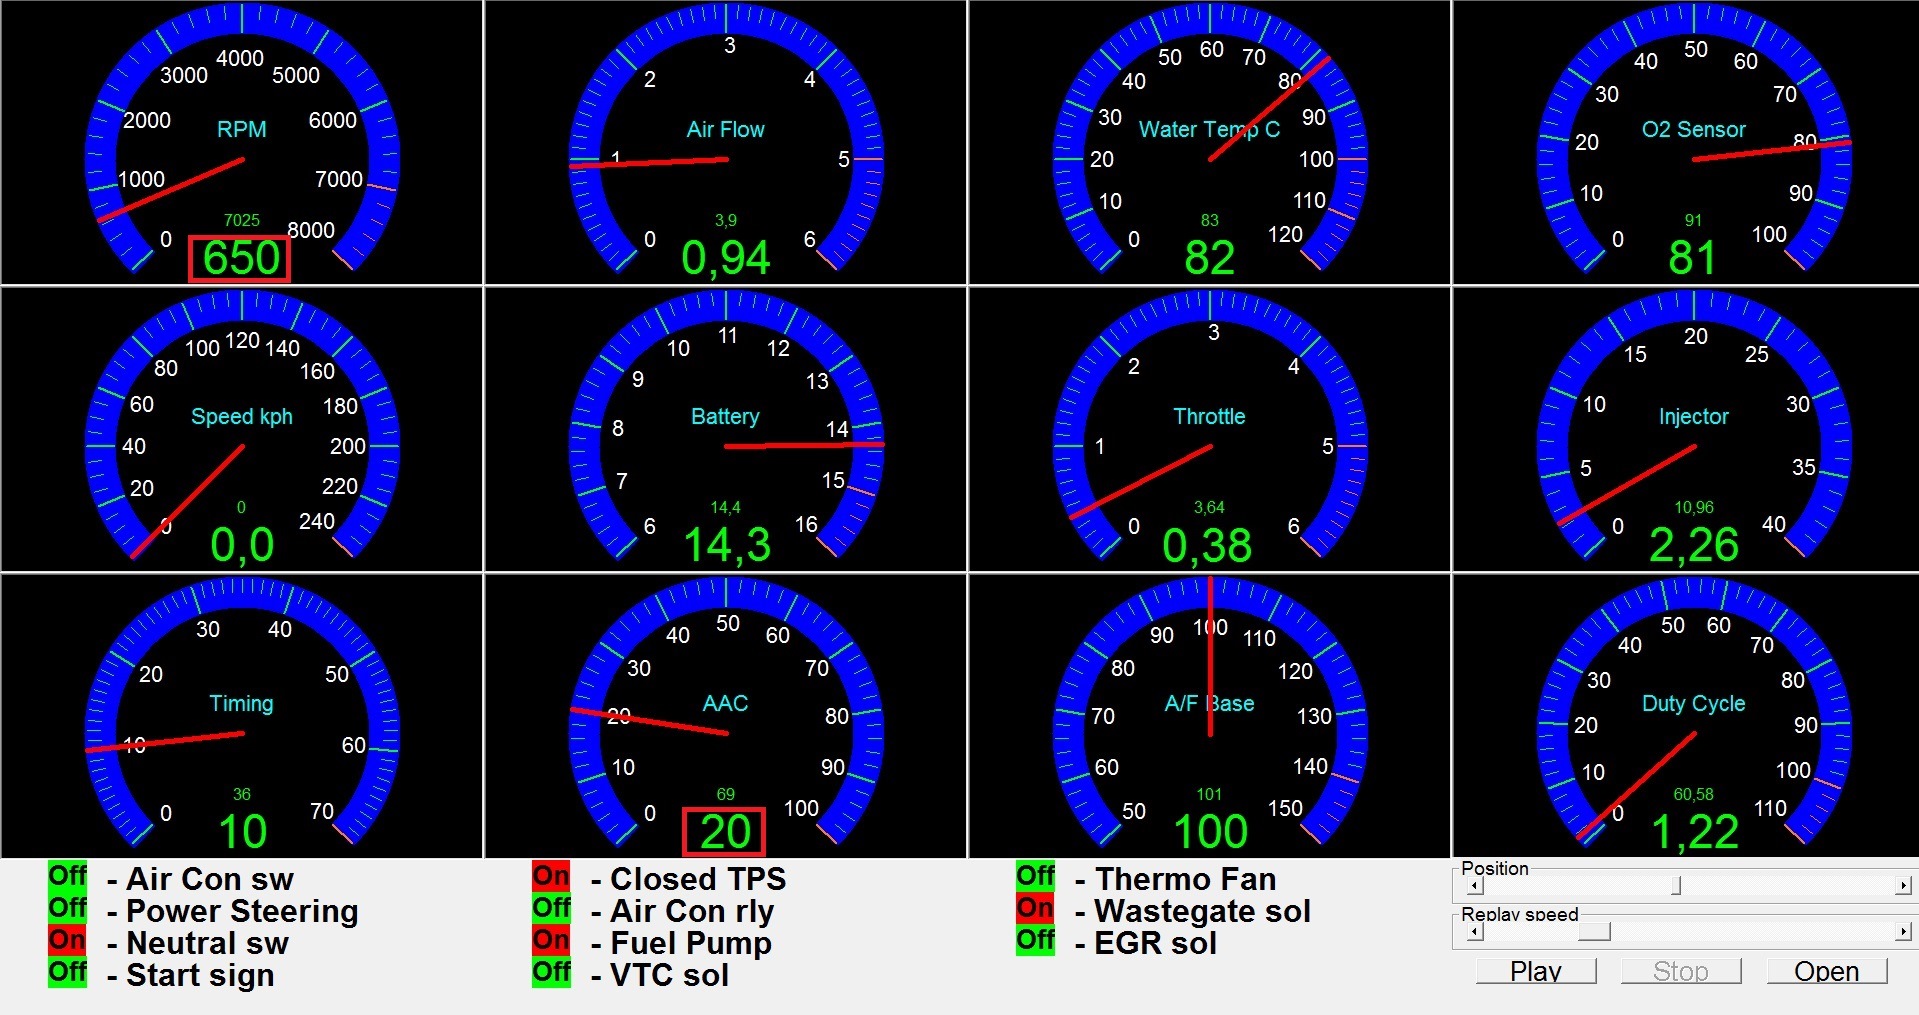Click the VTC sol Off indicator

(552, 972)
